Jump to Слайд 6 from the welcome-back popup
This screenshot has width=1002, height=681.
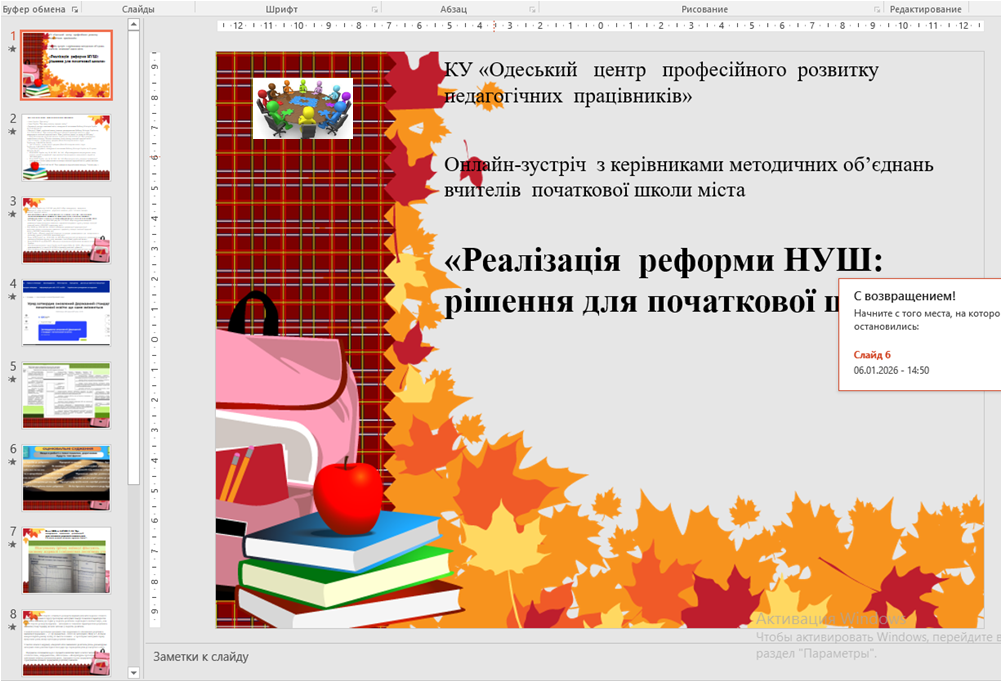coord(872,355)
